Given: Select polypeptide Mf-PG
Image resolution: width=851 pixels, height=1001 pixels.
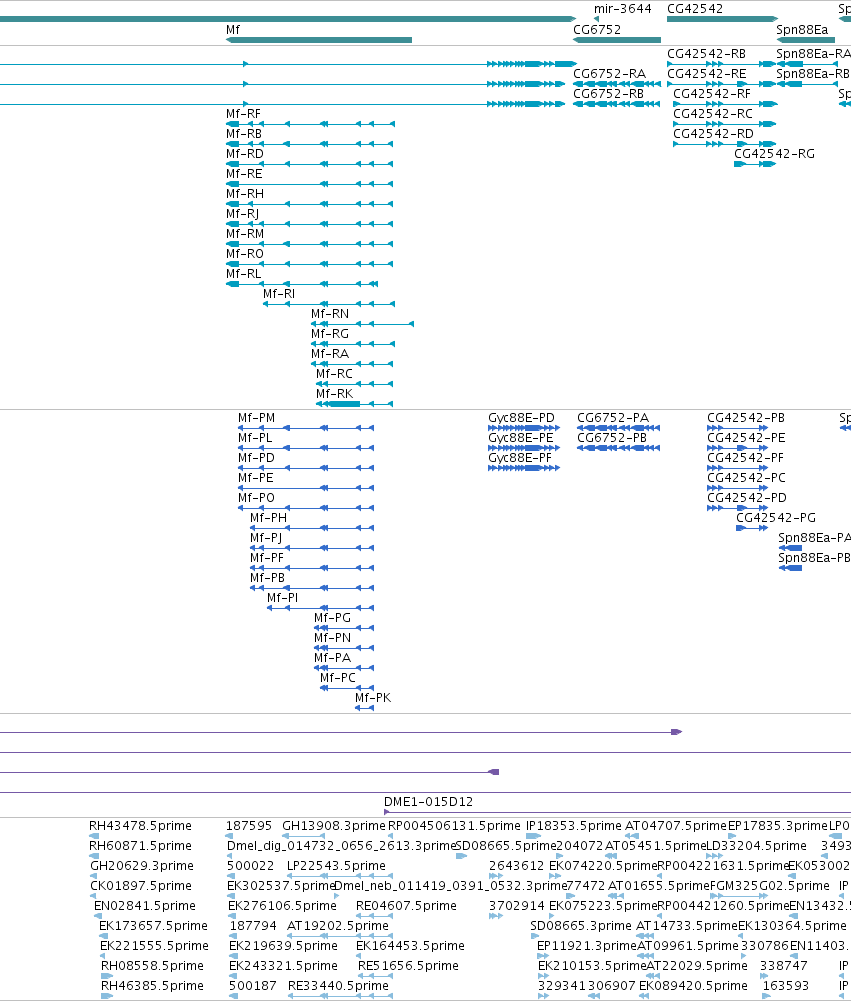Looking at the screenshot, I should pos(333,618).
